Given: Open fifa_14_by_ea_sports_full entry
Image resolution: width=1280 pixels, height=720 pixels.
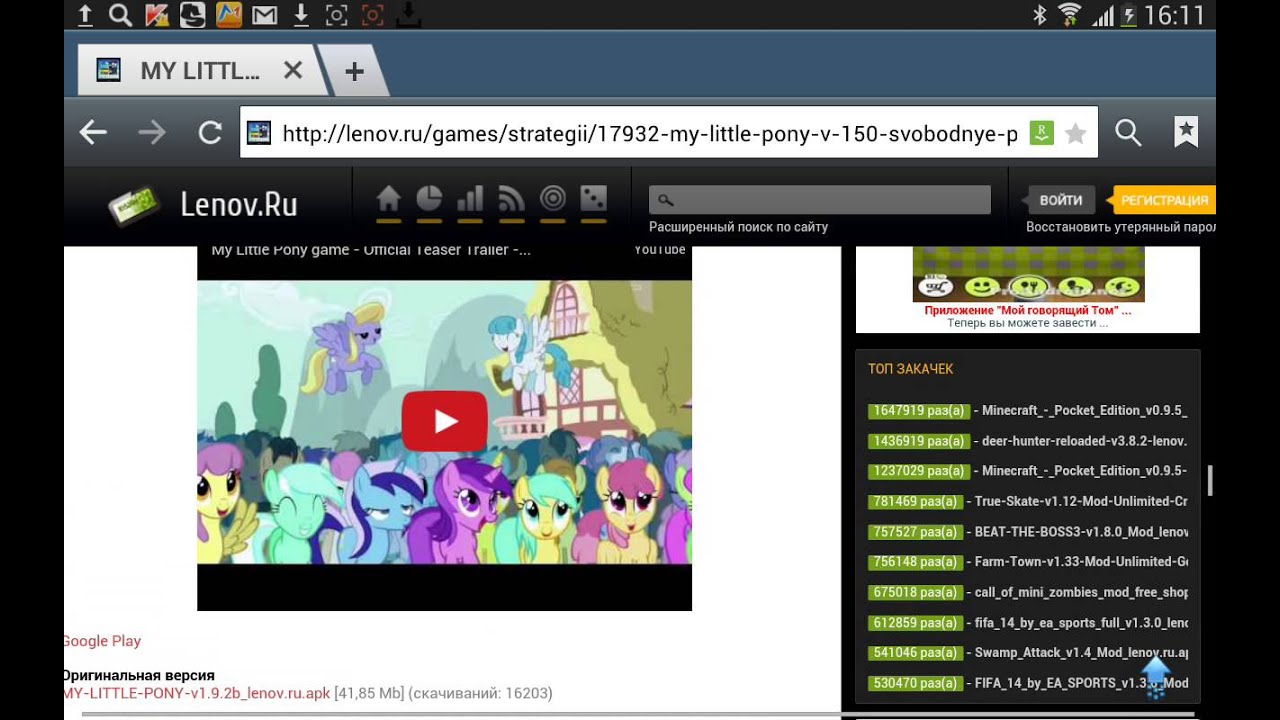Looking at the screenshot, I should click(x=1028, y=623).
